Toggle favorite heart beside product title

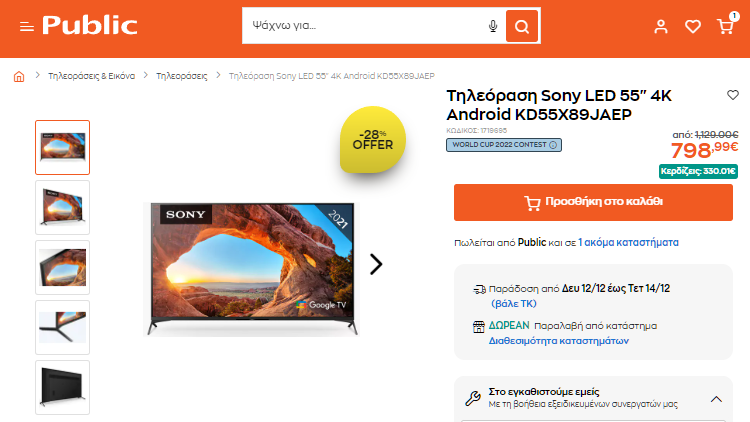[x=733, y=95]
